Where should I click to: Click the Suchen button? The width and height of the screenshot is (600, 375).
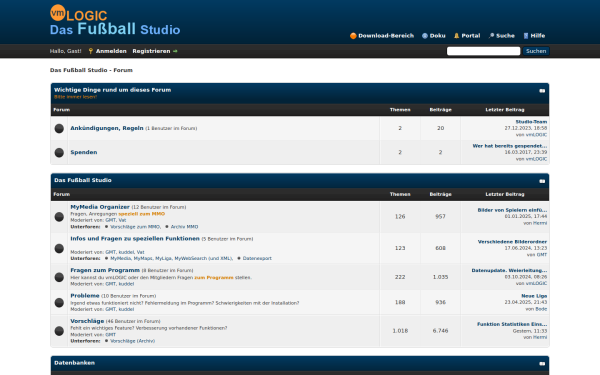point(536,51)
